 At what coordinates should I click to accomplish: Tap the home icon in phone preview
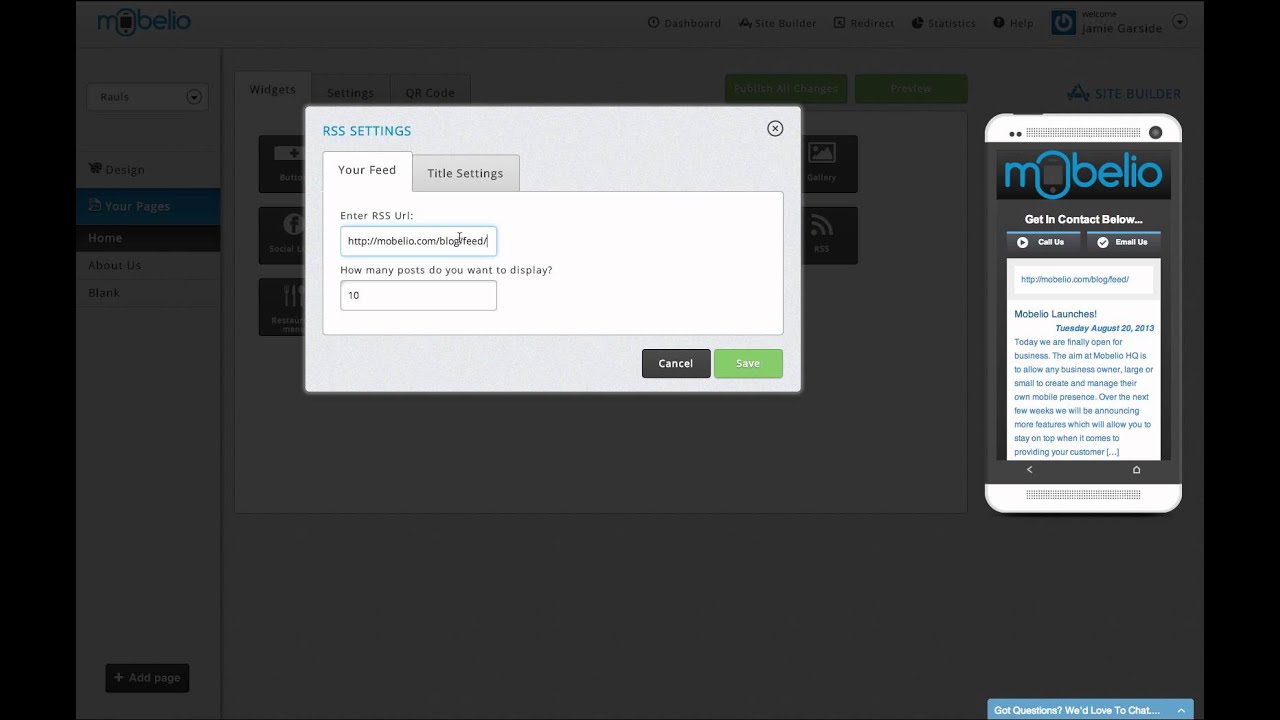pos(1136,470)
